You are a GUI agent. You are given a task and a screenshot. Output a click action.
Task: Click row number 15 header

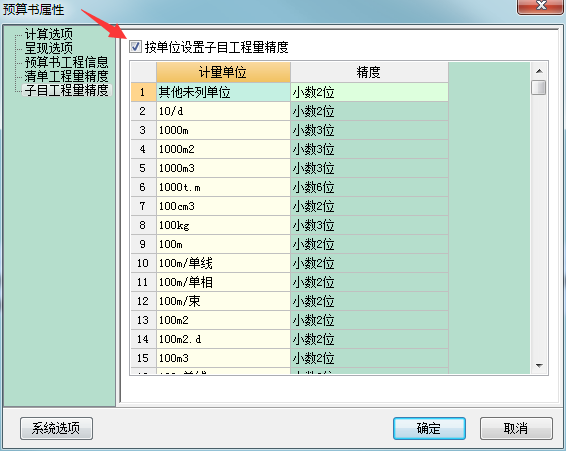(x=143, y=358)
